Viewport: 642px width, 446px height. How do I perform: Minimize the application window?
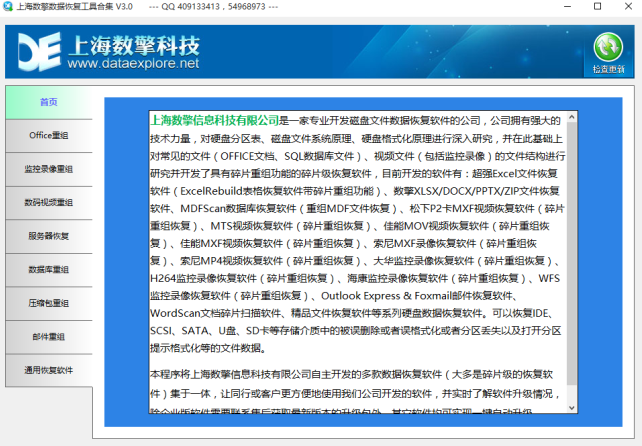pos(567,7)
